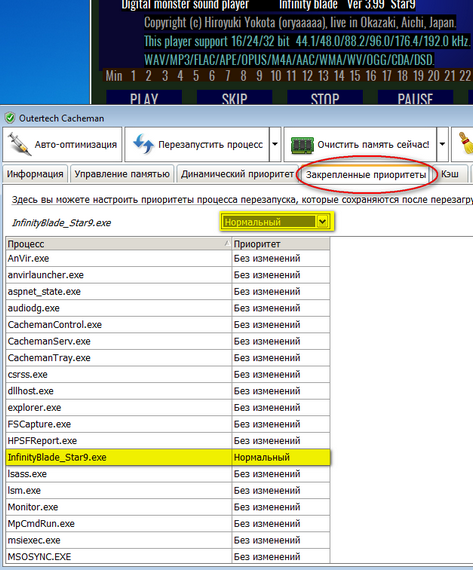Sort by the Приоритет column header

(281, 244)
